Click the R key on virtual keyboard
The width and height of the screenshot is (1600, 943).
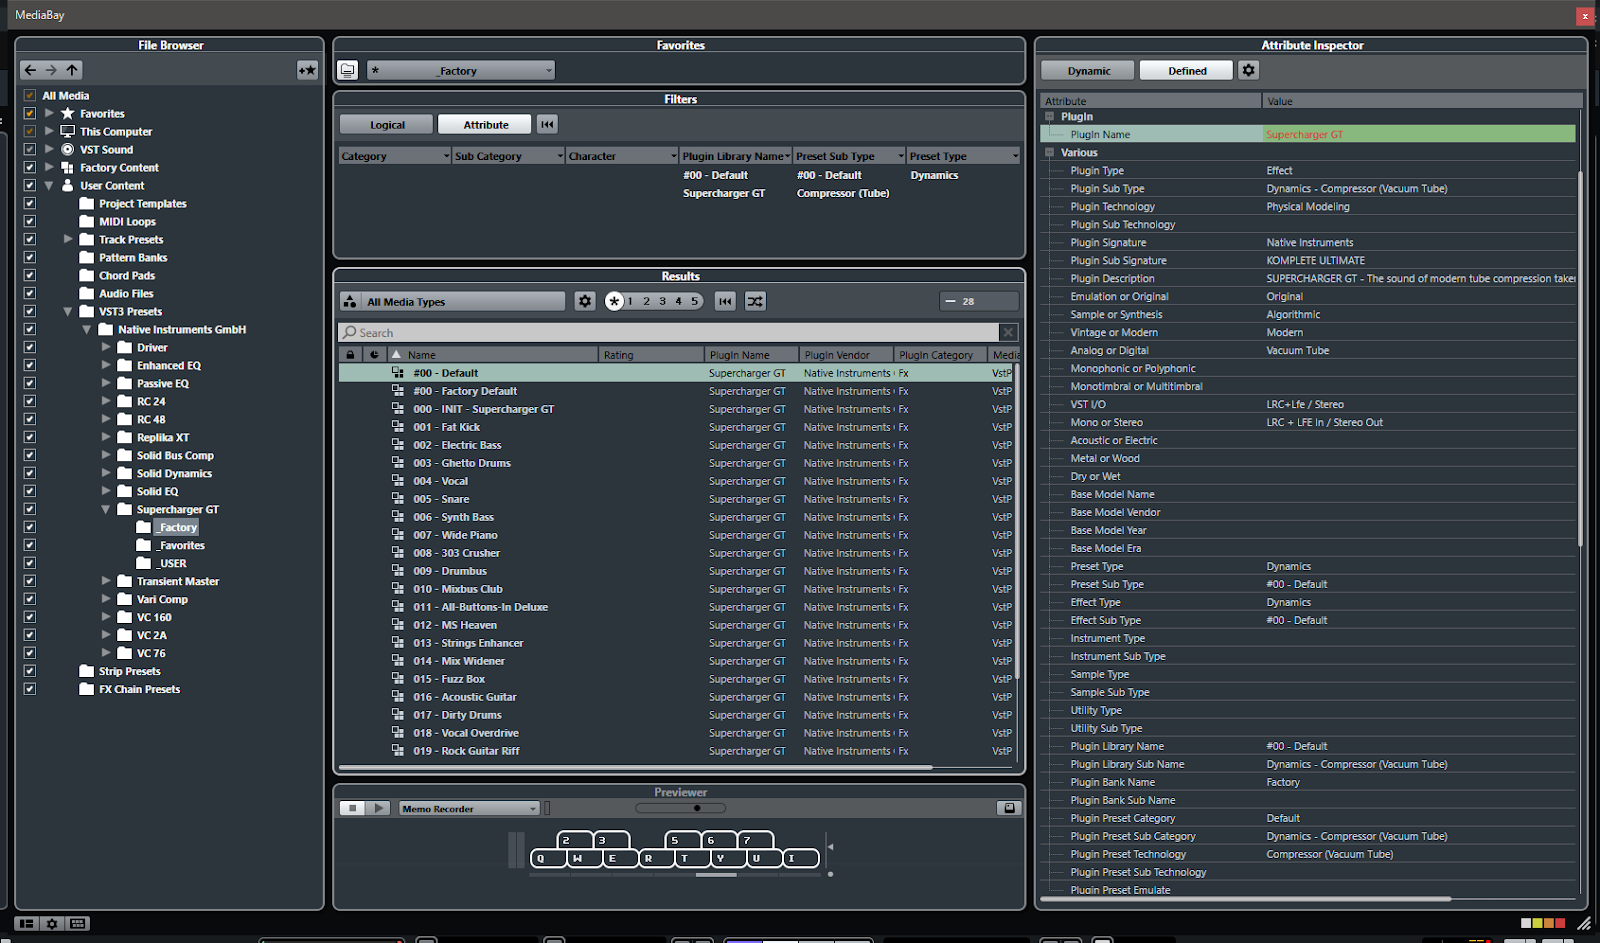[655, 858]
